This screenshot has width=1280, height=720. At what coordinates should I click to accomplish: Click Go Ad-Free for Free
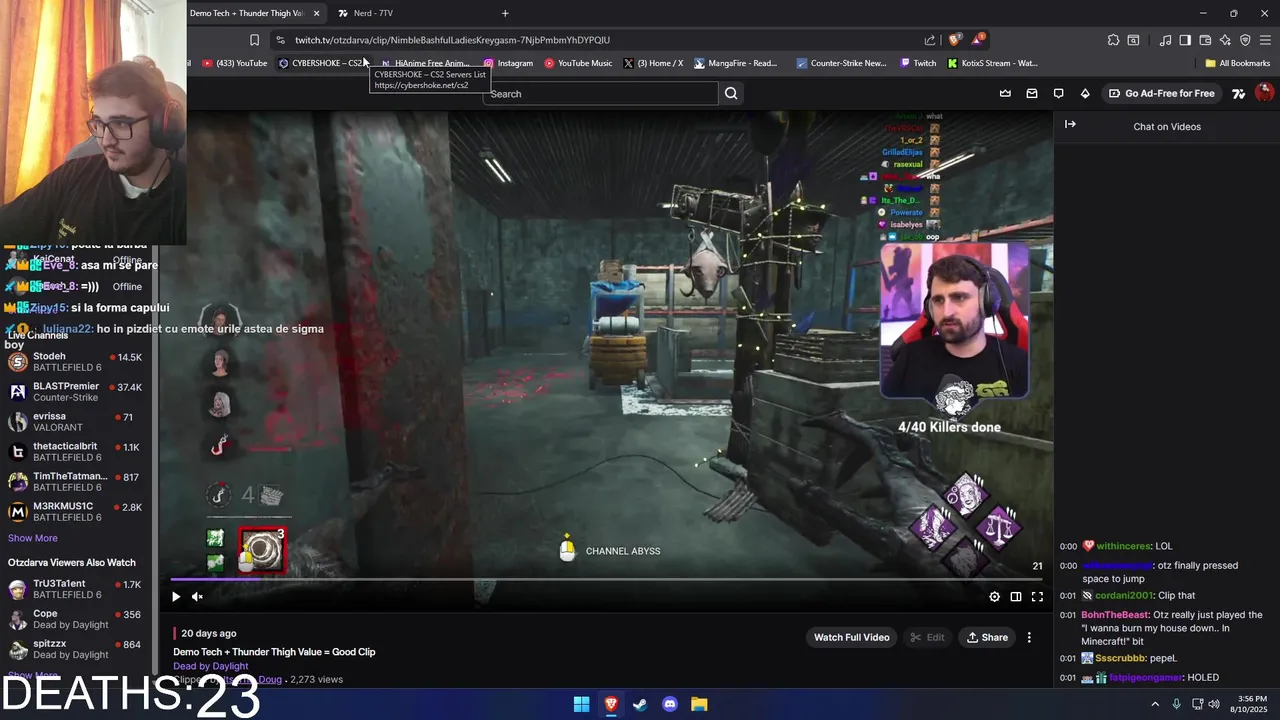pyautogui.click(x=1162, y=93)
